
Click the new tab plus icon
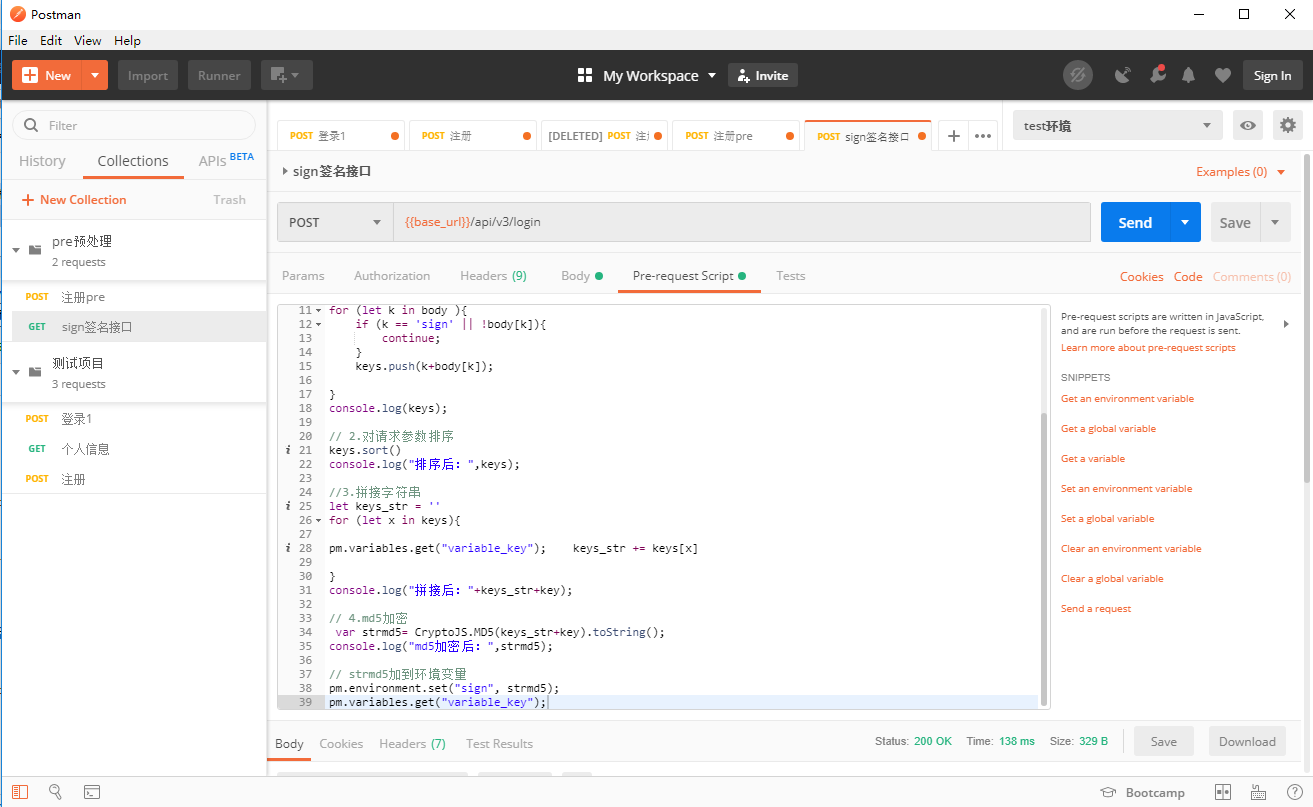(953, 136)
